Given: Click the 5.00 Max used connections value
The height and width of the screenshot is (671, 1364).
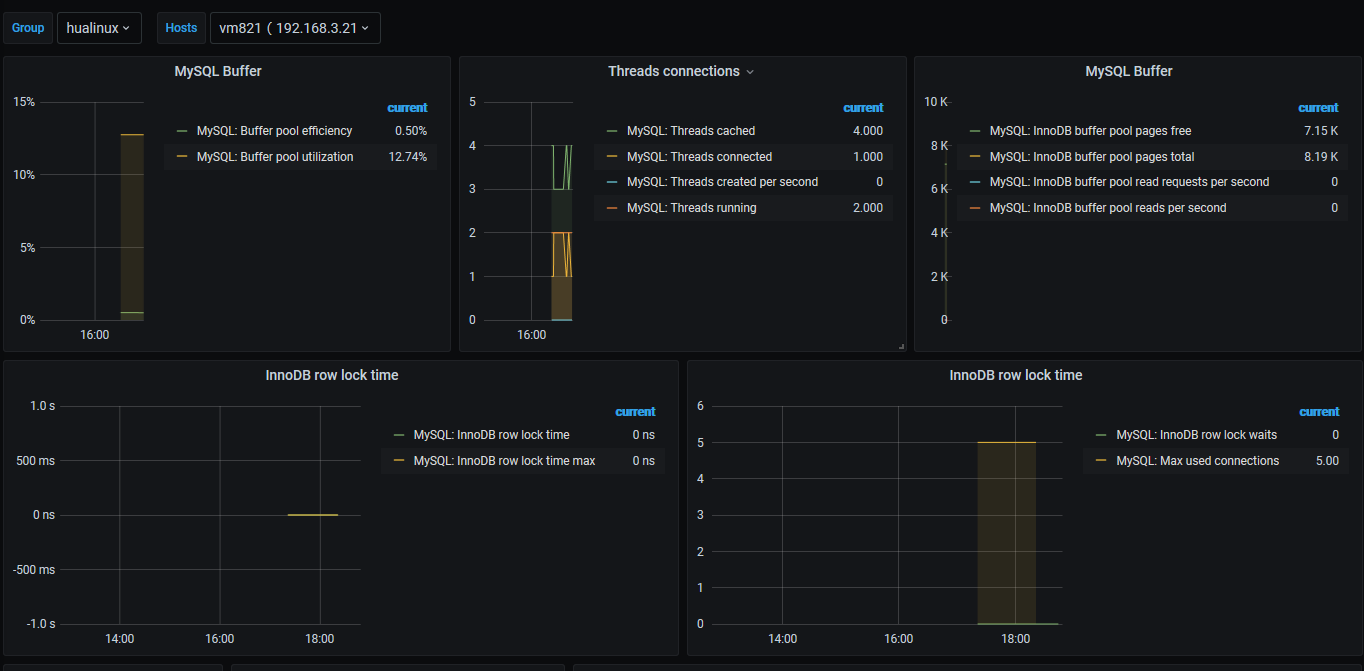Looking at the screenshot, I should point(1327,461).
